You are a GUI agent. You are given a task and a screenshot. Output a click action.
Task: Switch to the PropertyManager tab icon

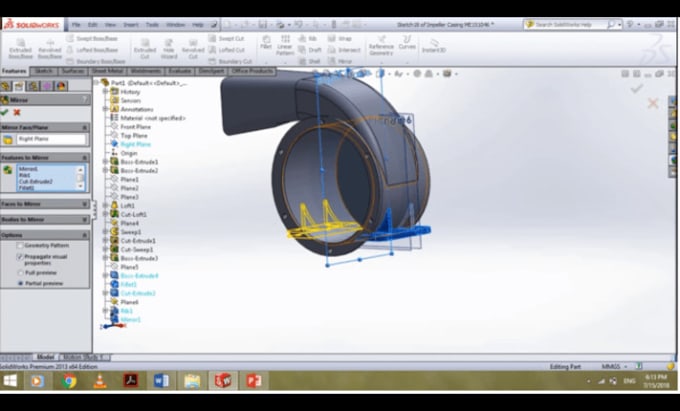tap(19, 86)
